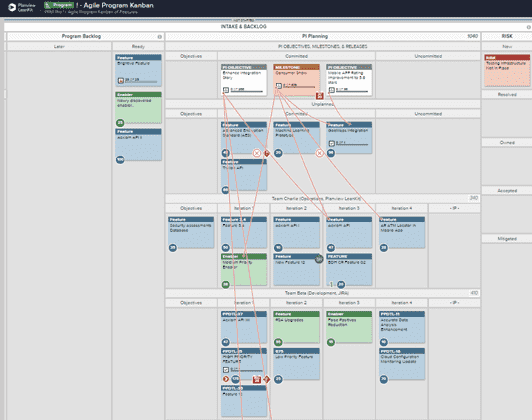Click size badge on Security Assessments Database card
Viewport: 532px width, 420px height.
click(173, 248)
